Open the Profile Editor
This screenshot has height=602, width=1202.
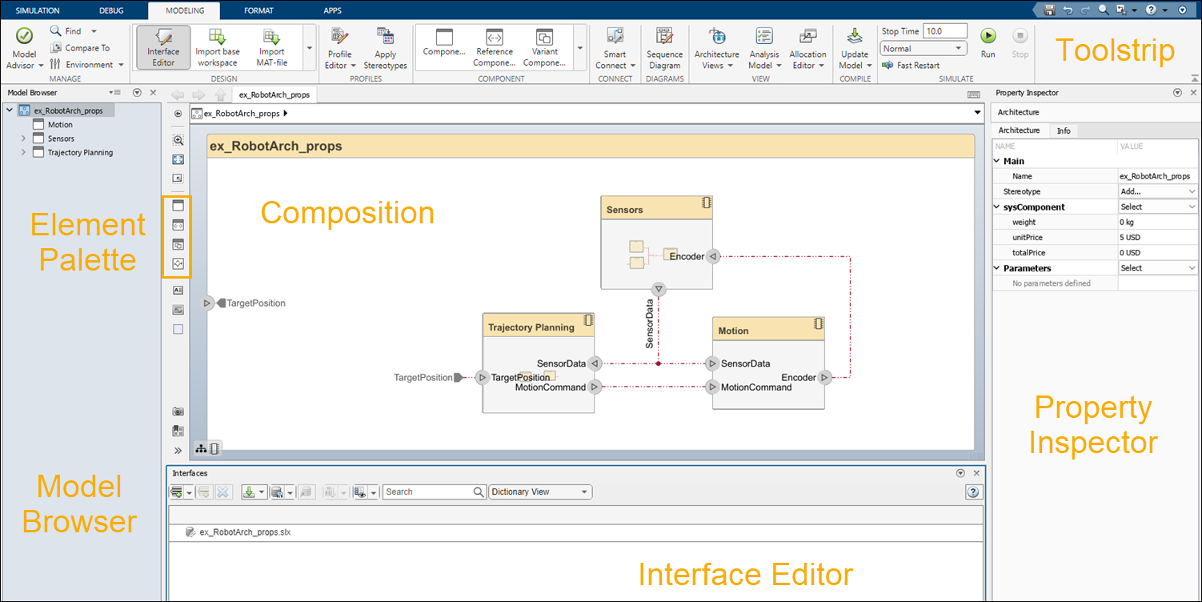pyautogui.click(x=339, y=48)
